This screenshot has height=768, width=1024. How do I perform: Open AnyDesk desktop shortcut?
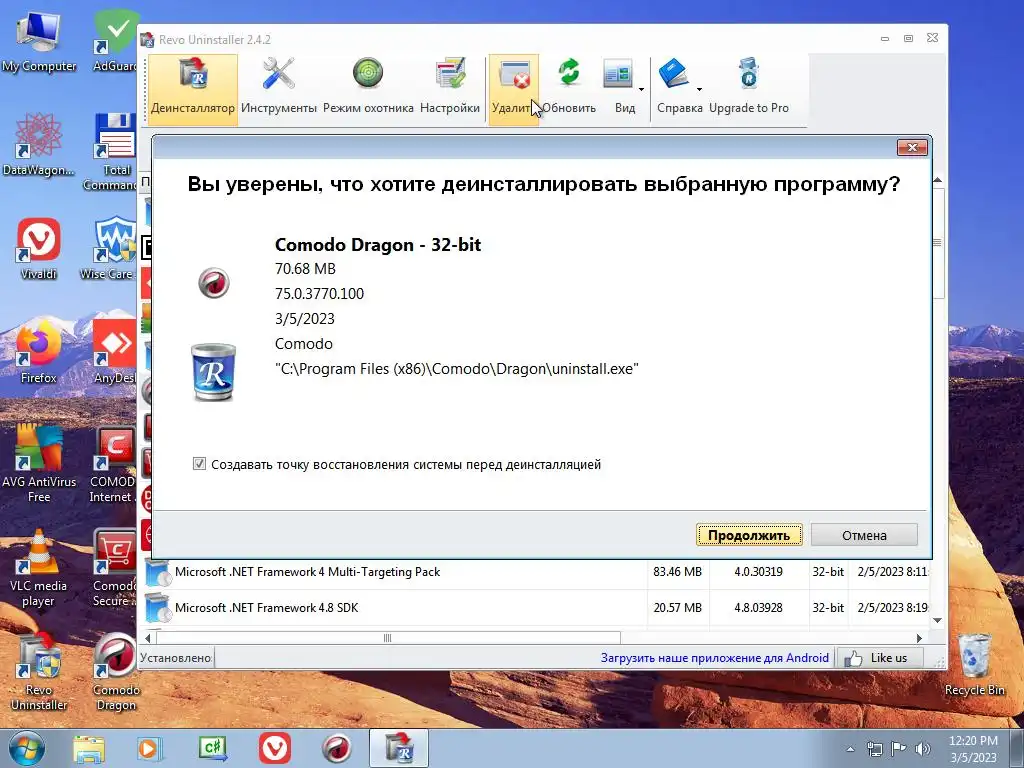pos(114,353)
